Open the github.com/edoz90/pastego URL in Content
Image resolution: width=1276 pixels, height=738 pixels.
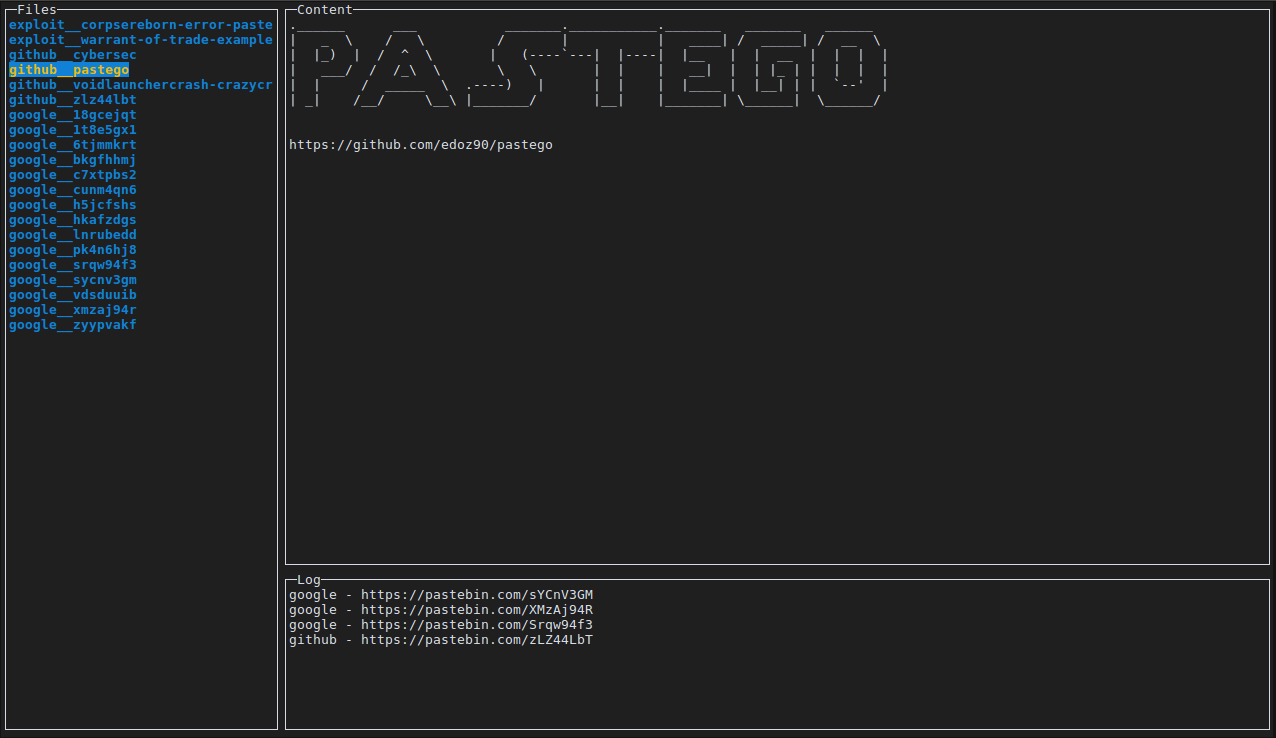click(x=421, y=145)
